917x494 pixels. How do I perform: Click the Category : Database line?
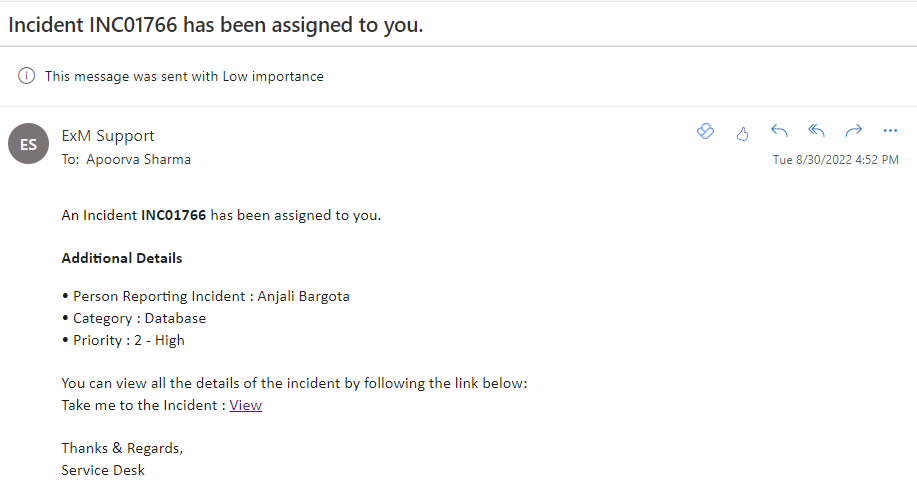pos(134,319)
